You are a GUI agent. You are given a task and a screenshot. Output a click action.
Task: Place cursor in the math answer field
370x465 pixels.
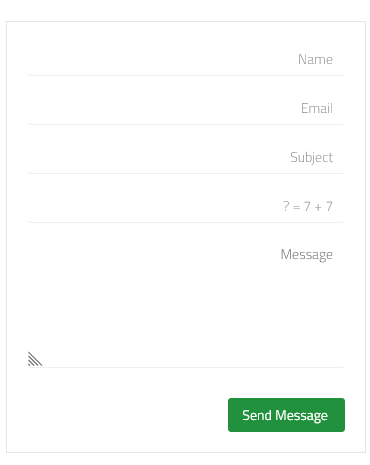186,206
